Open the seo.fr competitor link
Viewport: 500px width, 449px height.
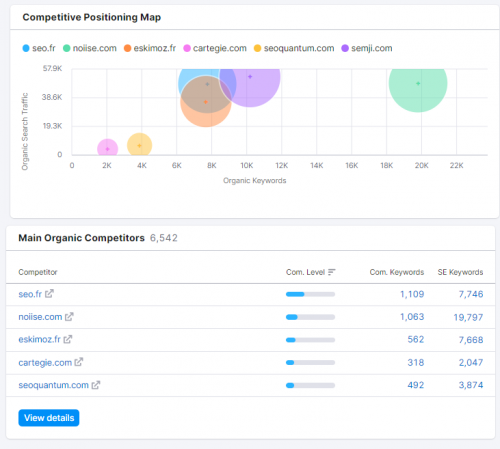point(30,294)
